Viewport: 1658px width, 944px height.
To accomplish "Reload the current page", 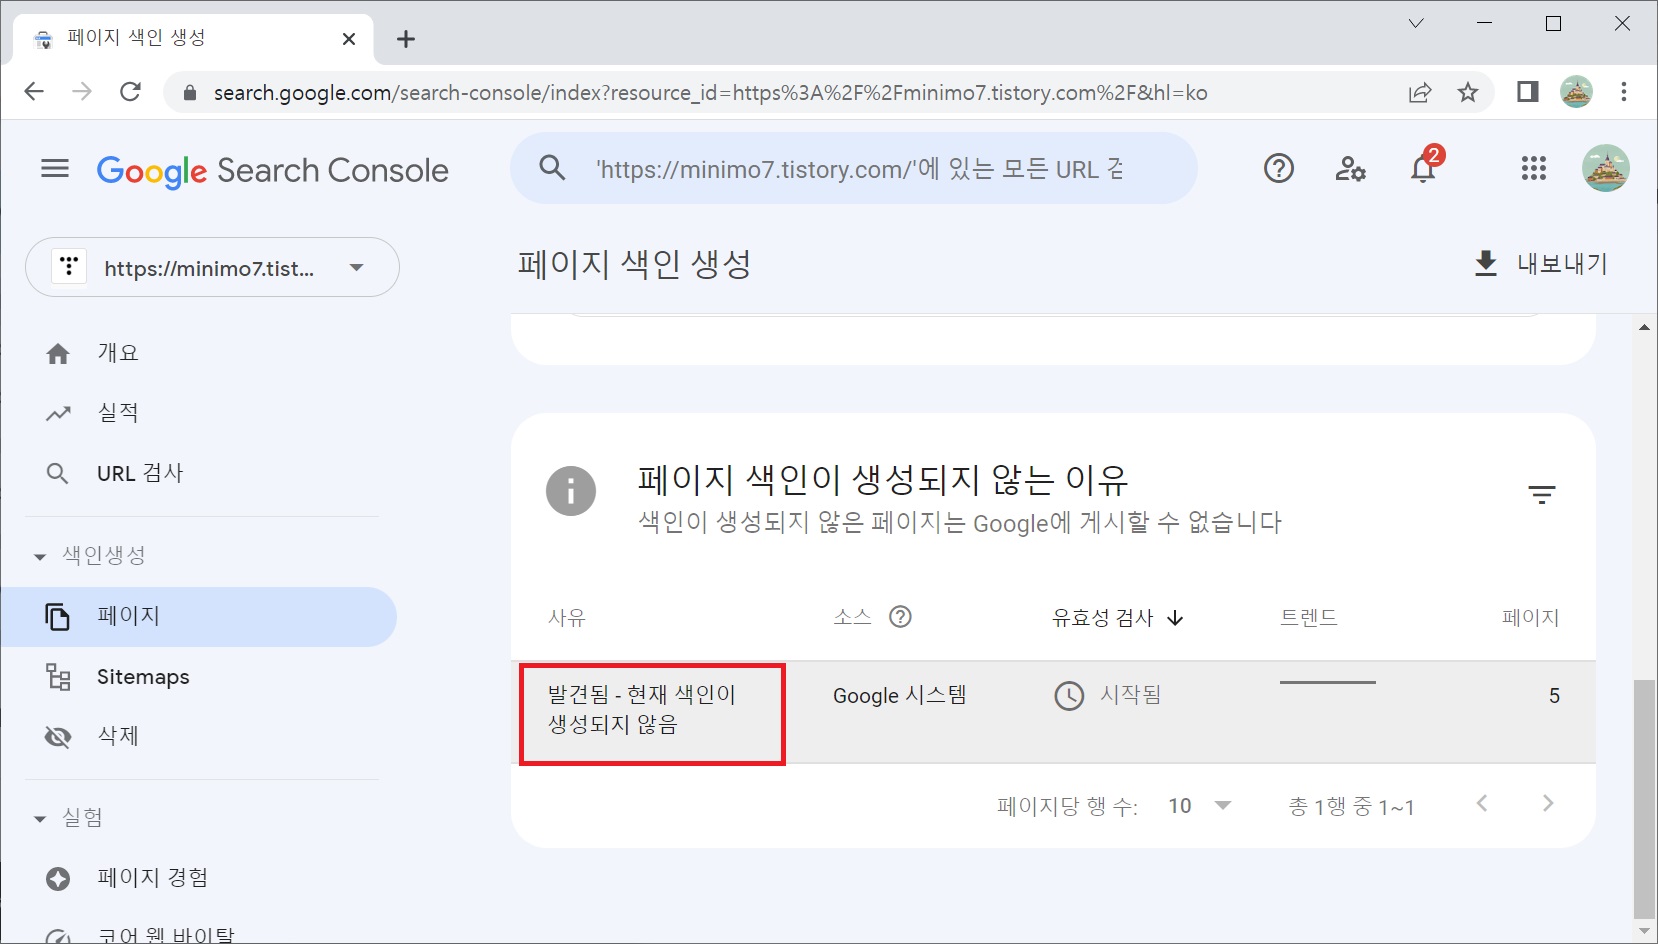I will coord(130,92).
